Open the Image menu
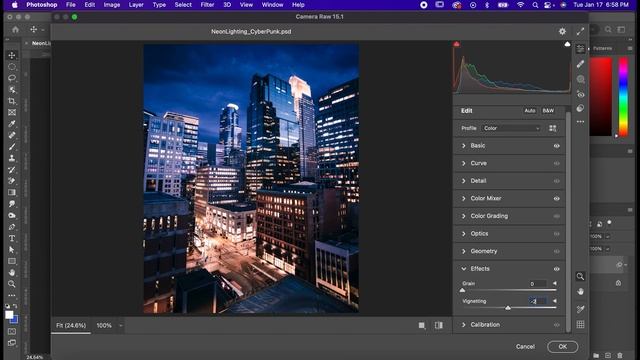 point(111,5)
